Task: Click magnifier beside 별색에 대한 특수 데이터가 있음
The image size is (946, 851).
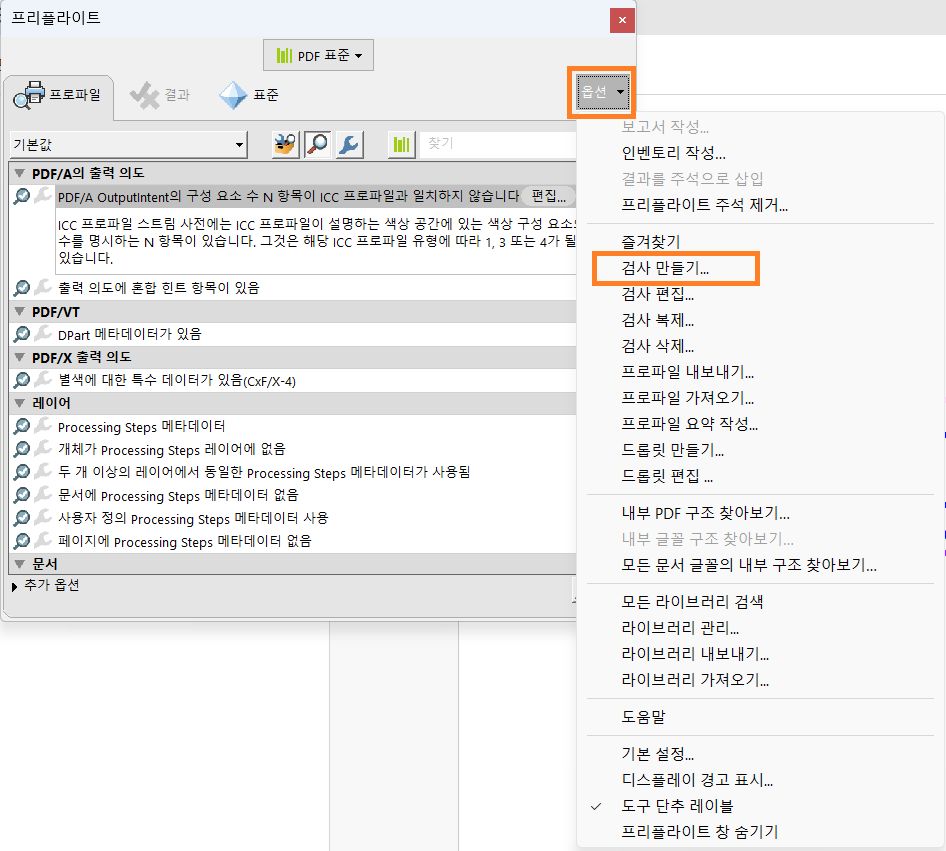Action: pos(22,380)
